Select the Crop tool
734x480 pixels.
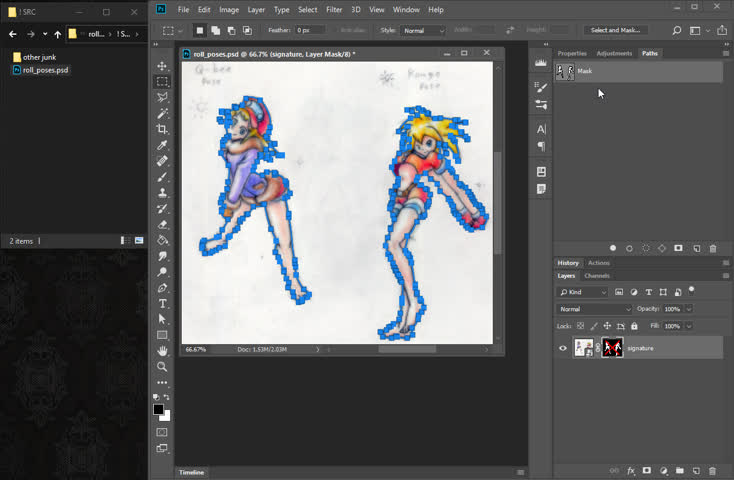(162, 129)
